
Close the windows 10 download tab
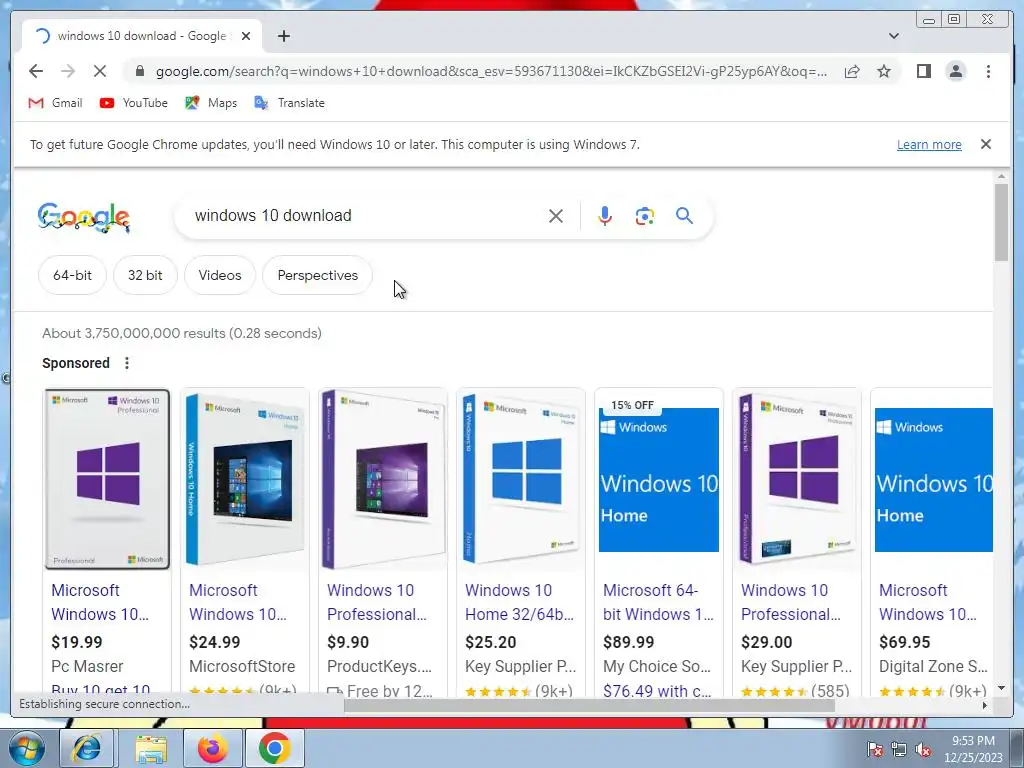pos(246,36)
